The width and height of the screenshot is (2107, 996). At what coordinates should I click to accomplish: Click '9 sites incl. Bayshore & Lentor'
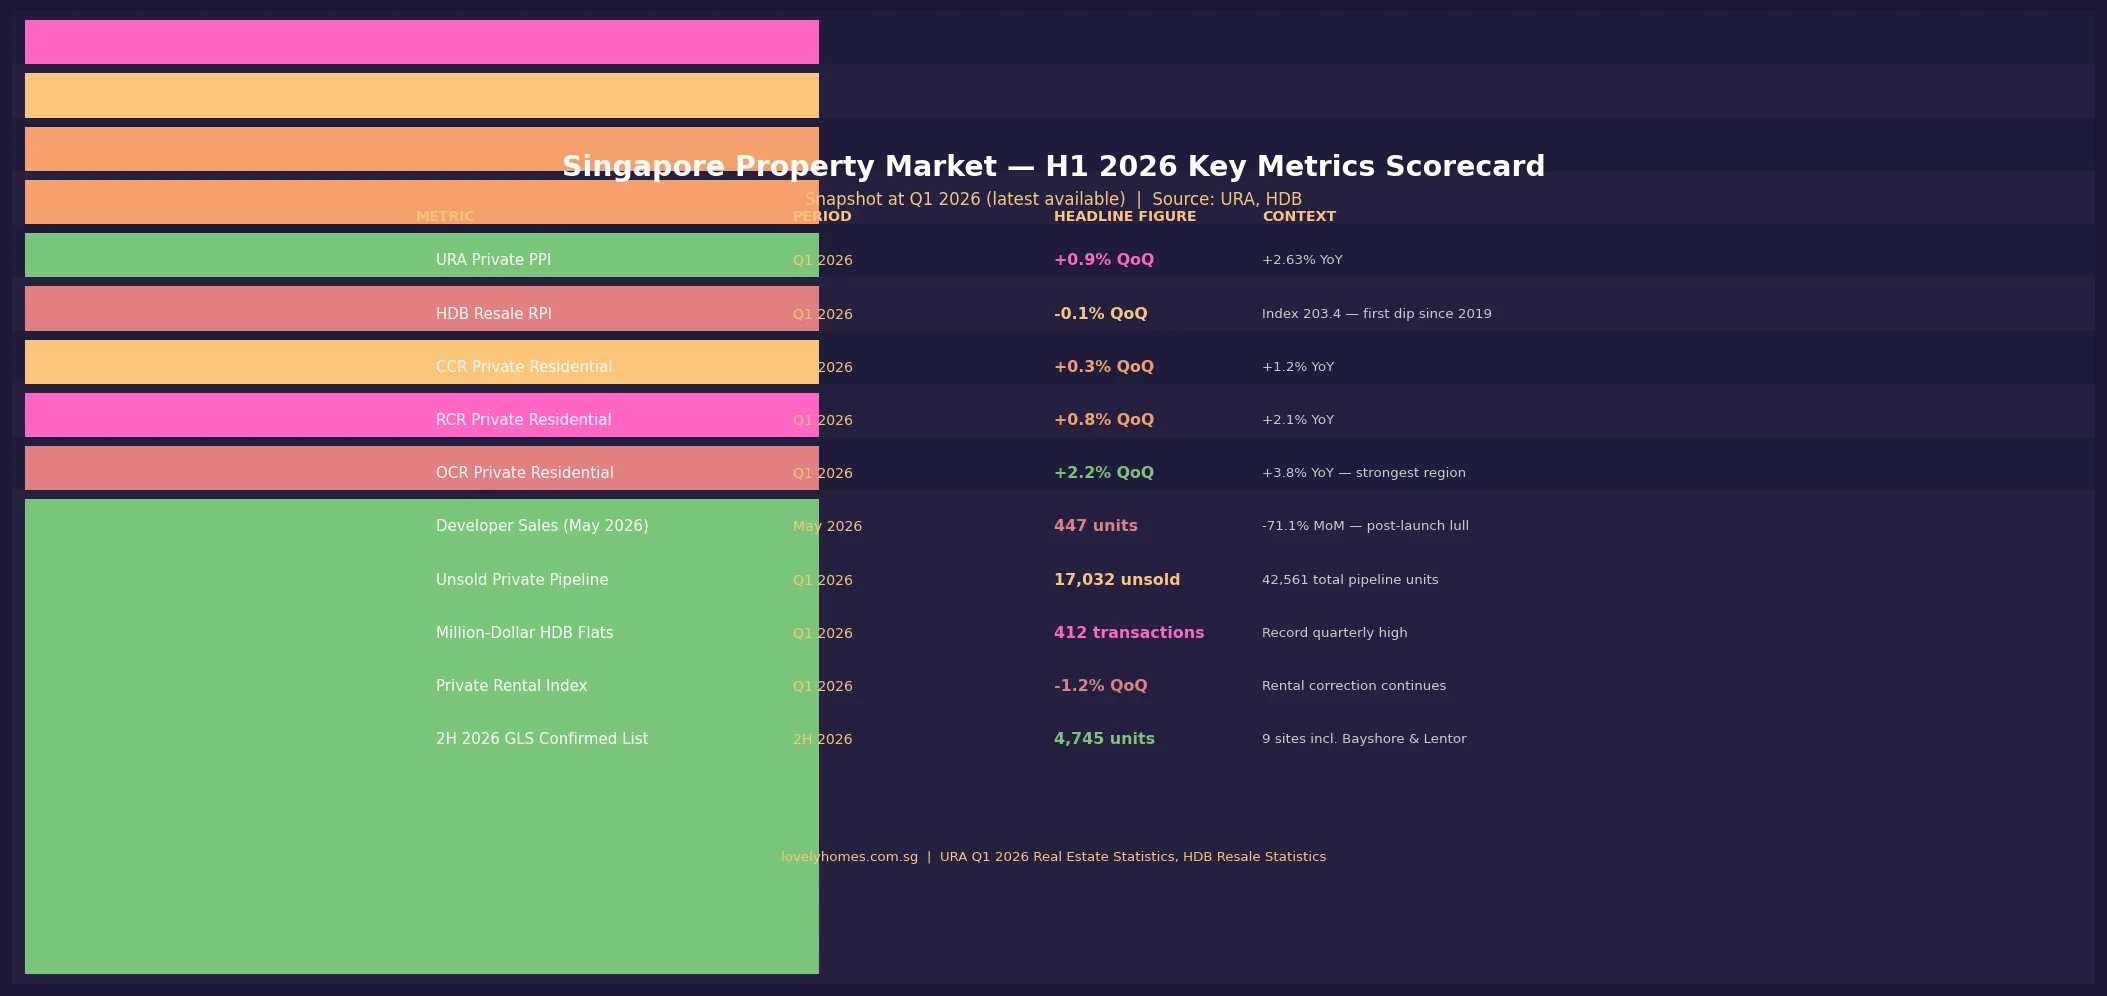pos(1364,739)
